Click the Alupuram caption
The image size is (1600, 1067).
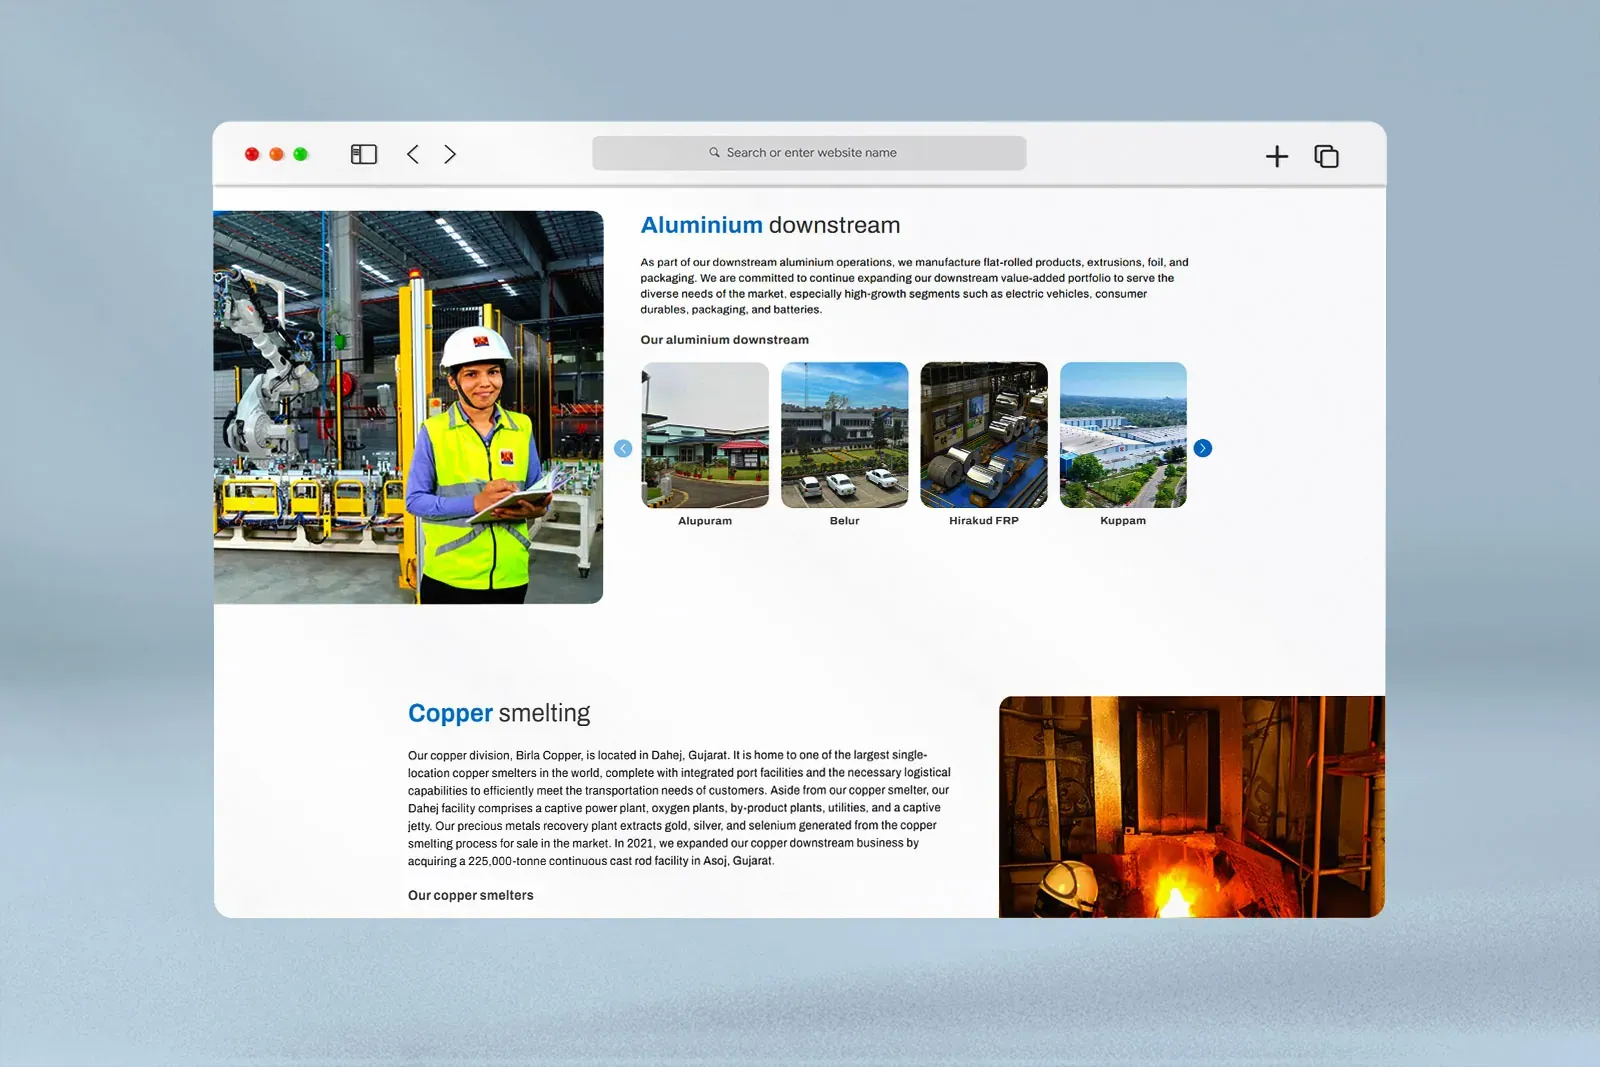[x=705, y=521]
